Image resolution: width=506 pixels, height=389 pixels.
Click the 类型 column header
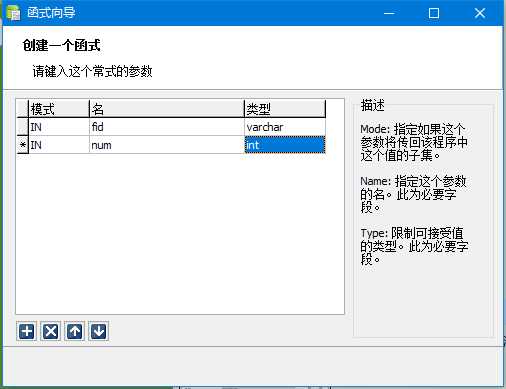[285, 109]
